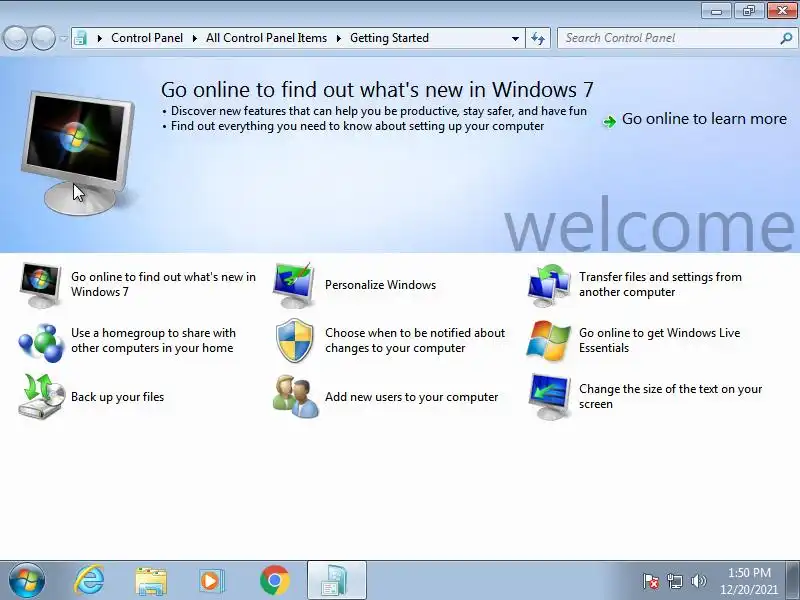Open the Personalize Windows icon
The image size is (800, 600).
pyautogui.click(x=294, y=285)
